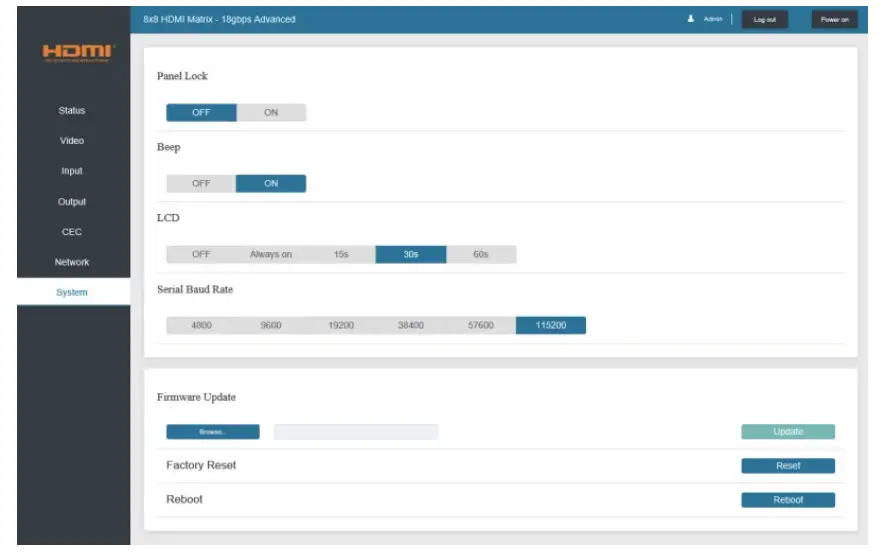Browse for a firmware file
885x554 pixels.
tap(213, 432)
